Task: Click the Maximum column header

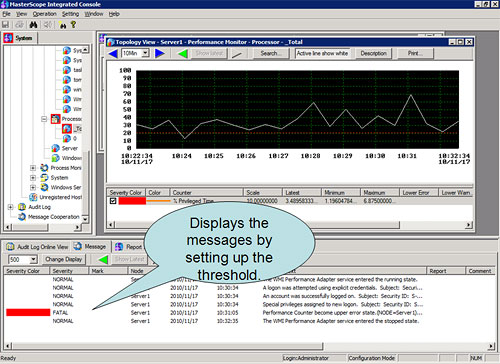Action: [380, 193]
